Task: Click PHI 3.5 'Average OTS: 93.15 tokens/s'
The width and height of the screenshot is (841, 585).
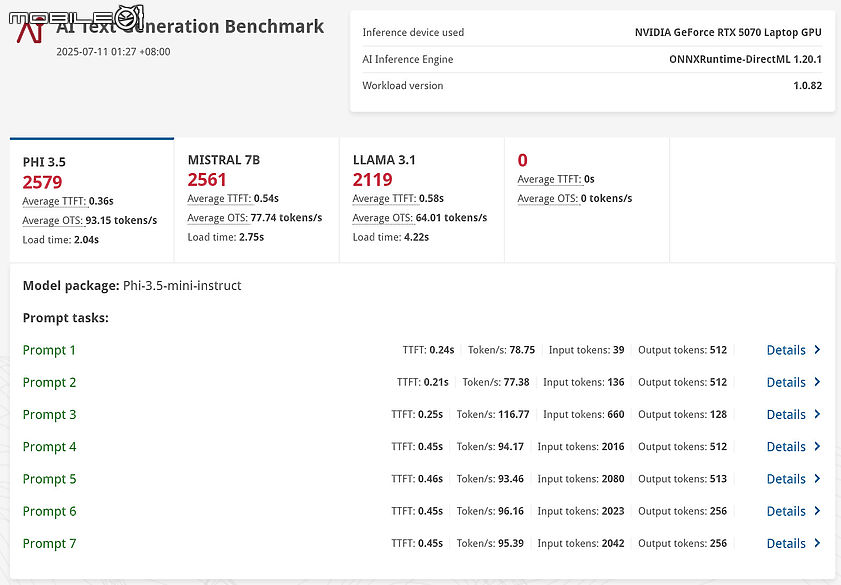Action: click(90, 220)
